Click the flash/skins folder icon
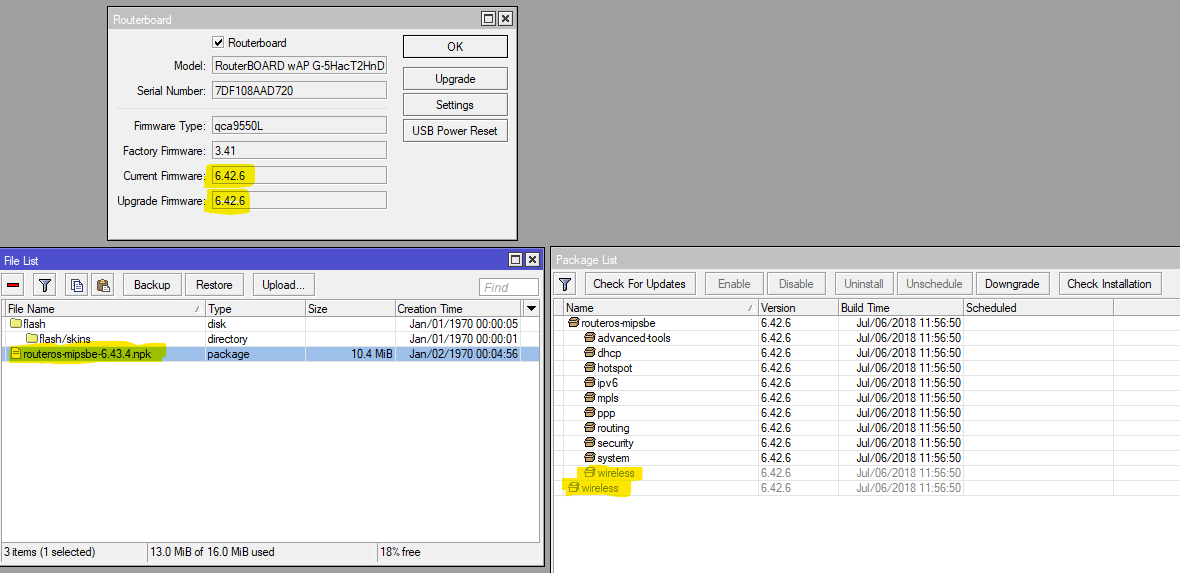 pos(32,339)
